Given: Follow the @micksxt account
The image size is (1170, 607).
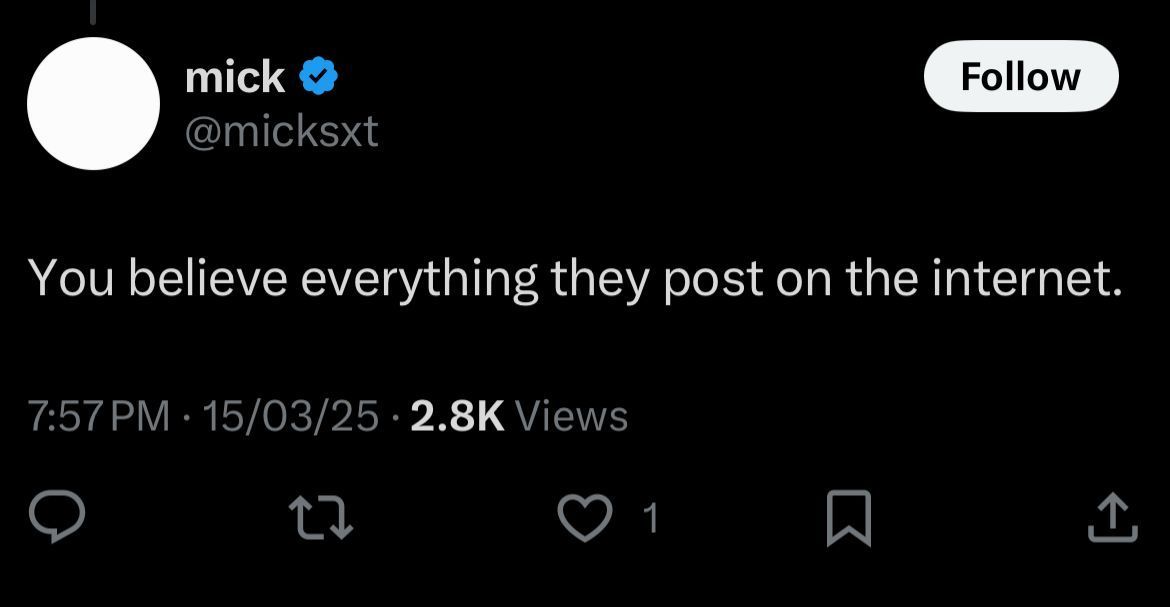Looking at the screenshot, I should coord(1020,76).
